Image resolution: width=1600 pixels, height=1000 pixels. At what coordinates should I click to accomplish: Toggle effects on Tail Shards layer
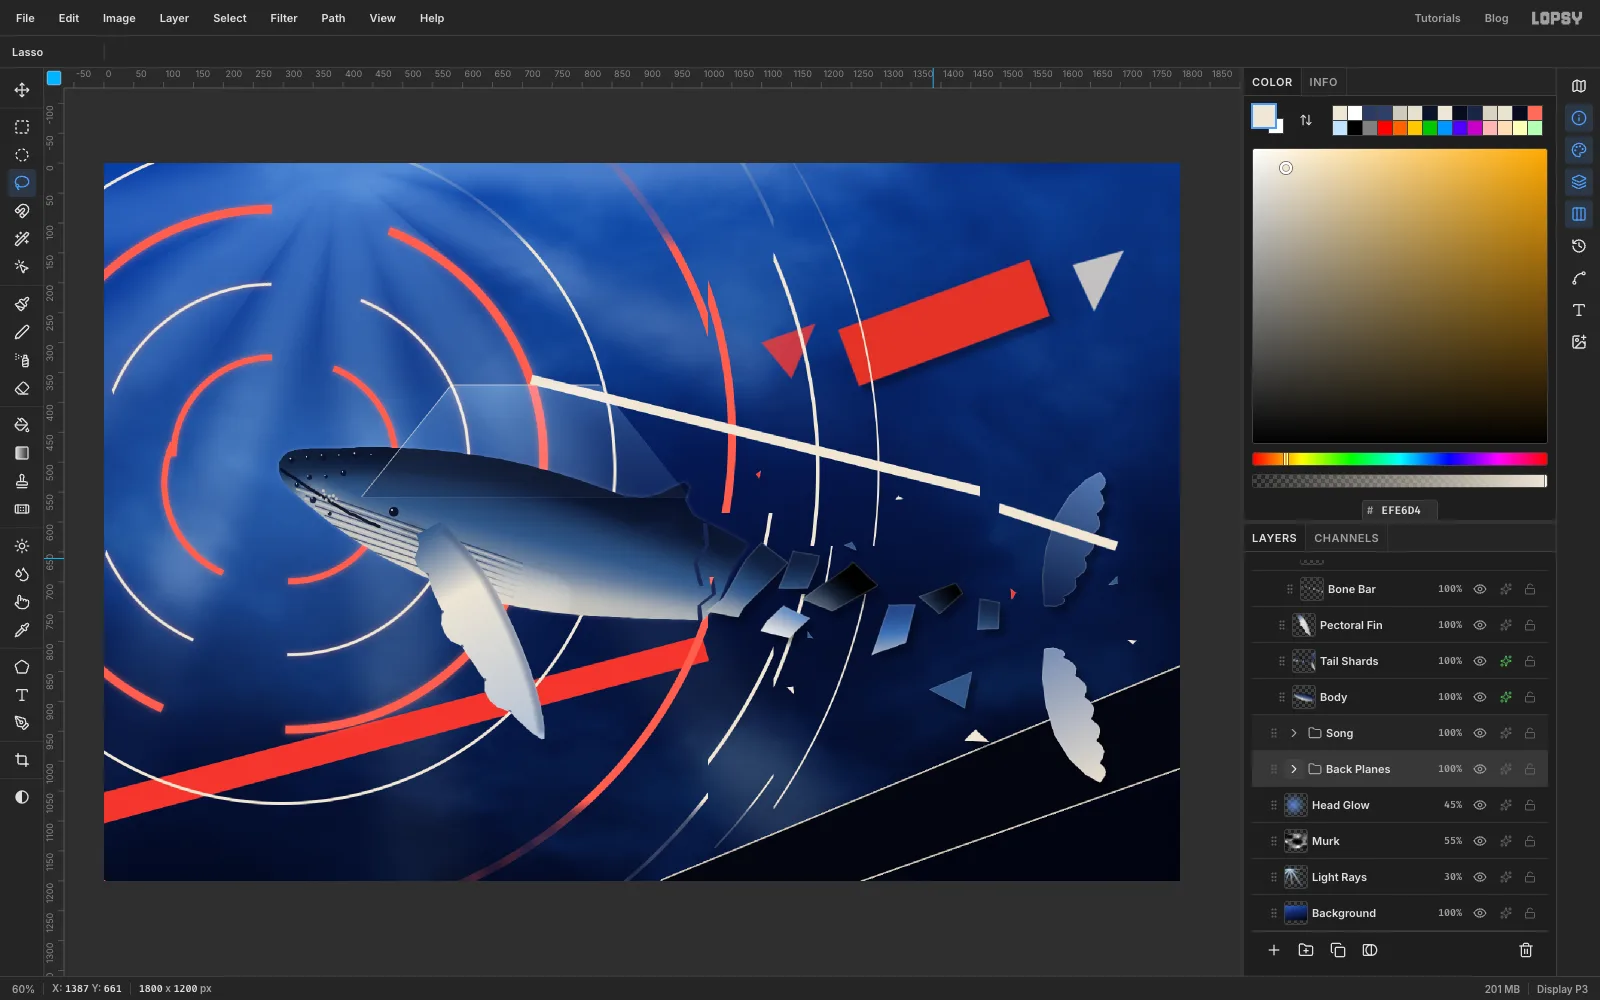(1506, 661)
